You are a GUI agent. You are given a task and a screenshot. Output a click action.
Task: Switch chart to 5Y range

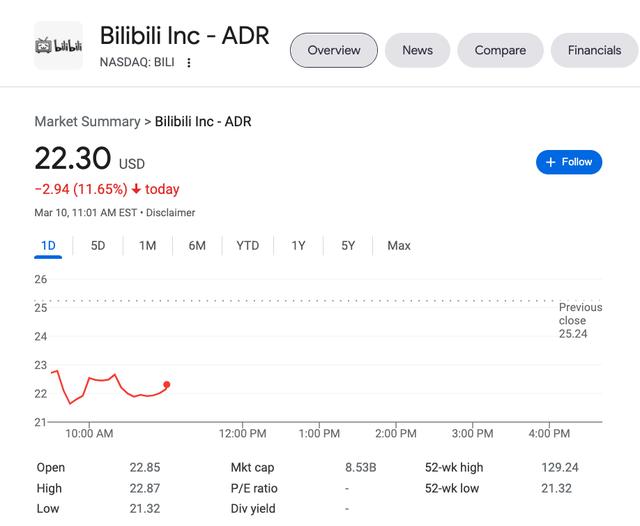(x=348, y=245)
